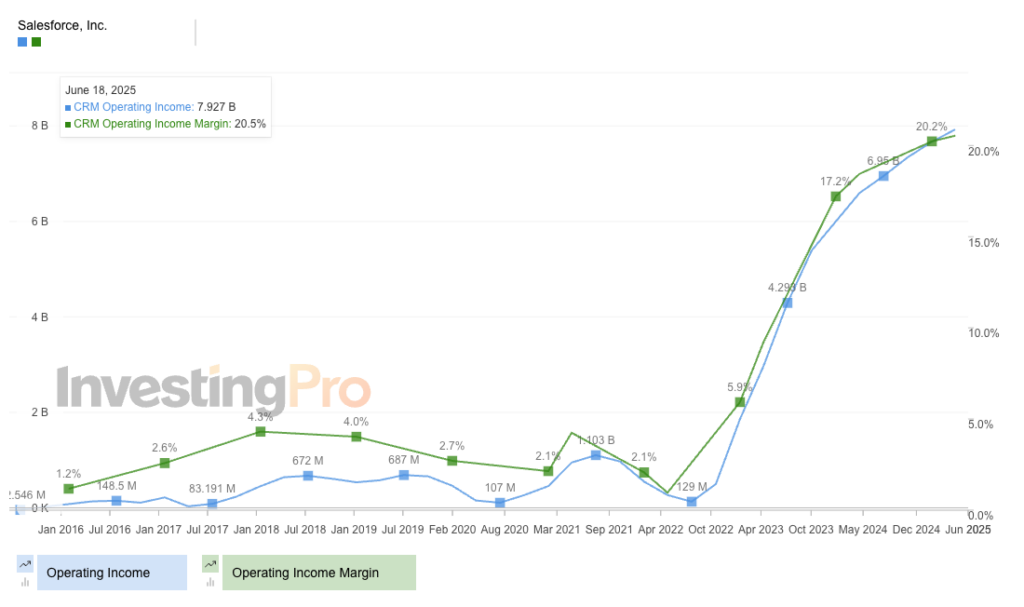Click the 4.295 B operating income marker

pos(788,302)
